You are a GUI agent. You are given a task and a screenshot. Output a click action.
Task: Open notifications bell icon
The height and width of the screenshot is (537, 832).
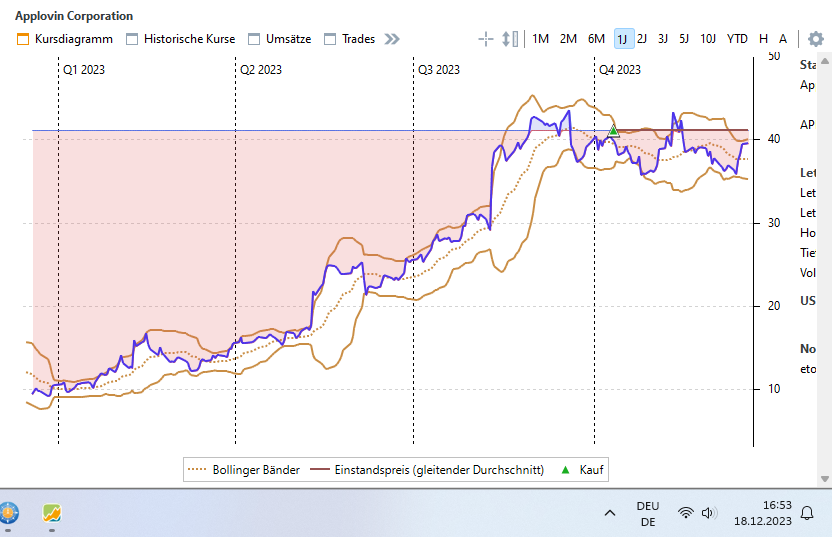pos(807,513)
